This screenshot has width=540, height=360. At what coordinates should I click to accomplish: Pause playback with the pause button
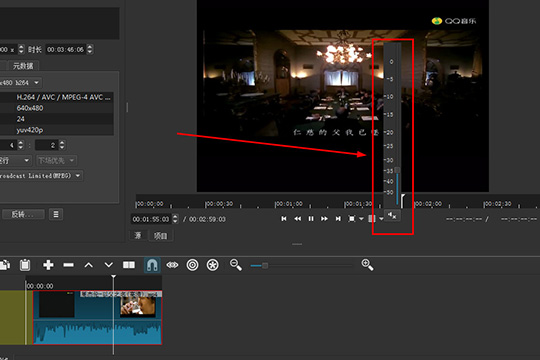click(311, 219)
